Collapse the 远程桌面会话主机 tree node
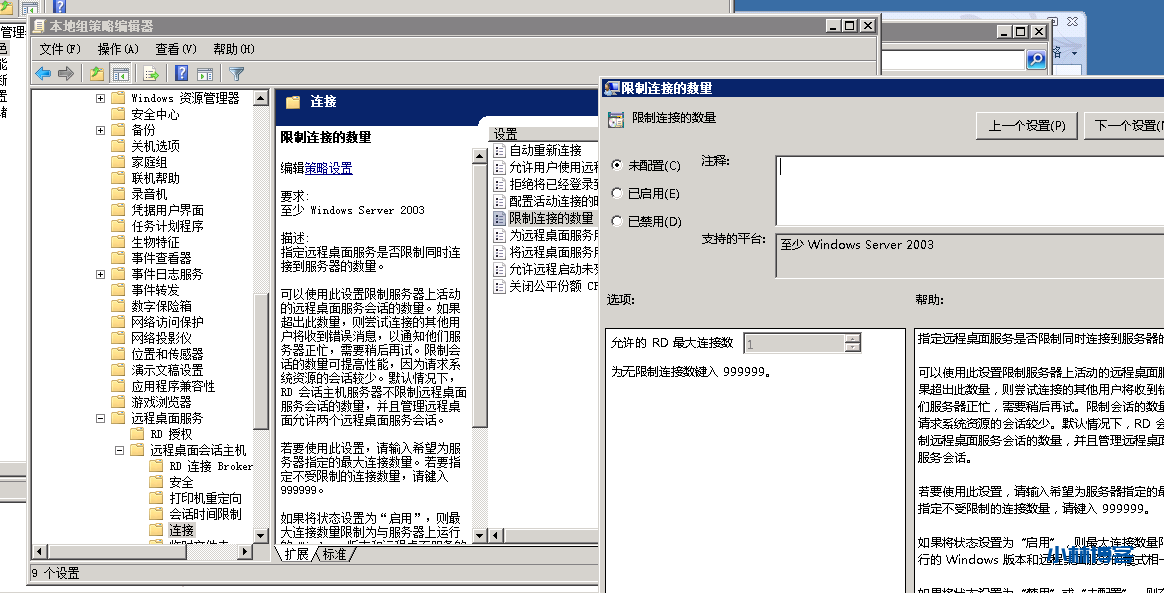Screen dimensions: 1164x593 tap(119, 450)
